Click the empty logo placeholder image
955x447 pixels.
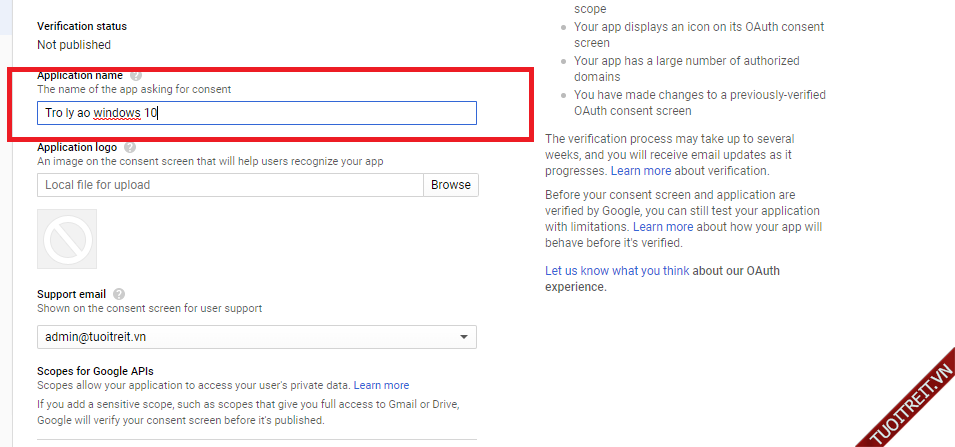point(67,239)
